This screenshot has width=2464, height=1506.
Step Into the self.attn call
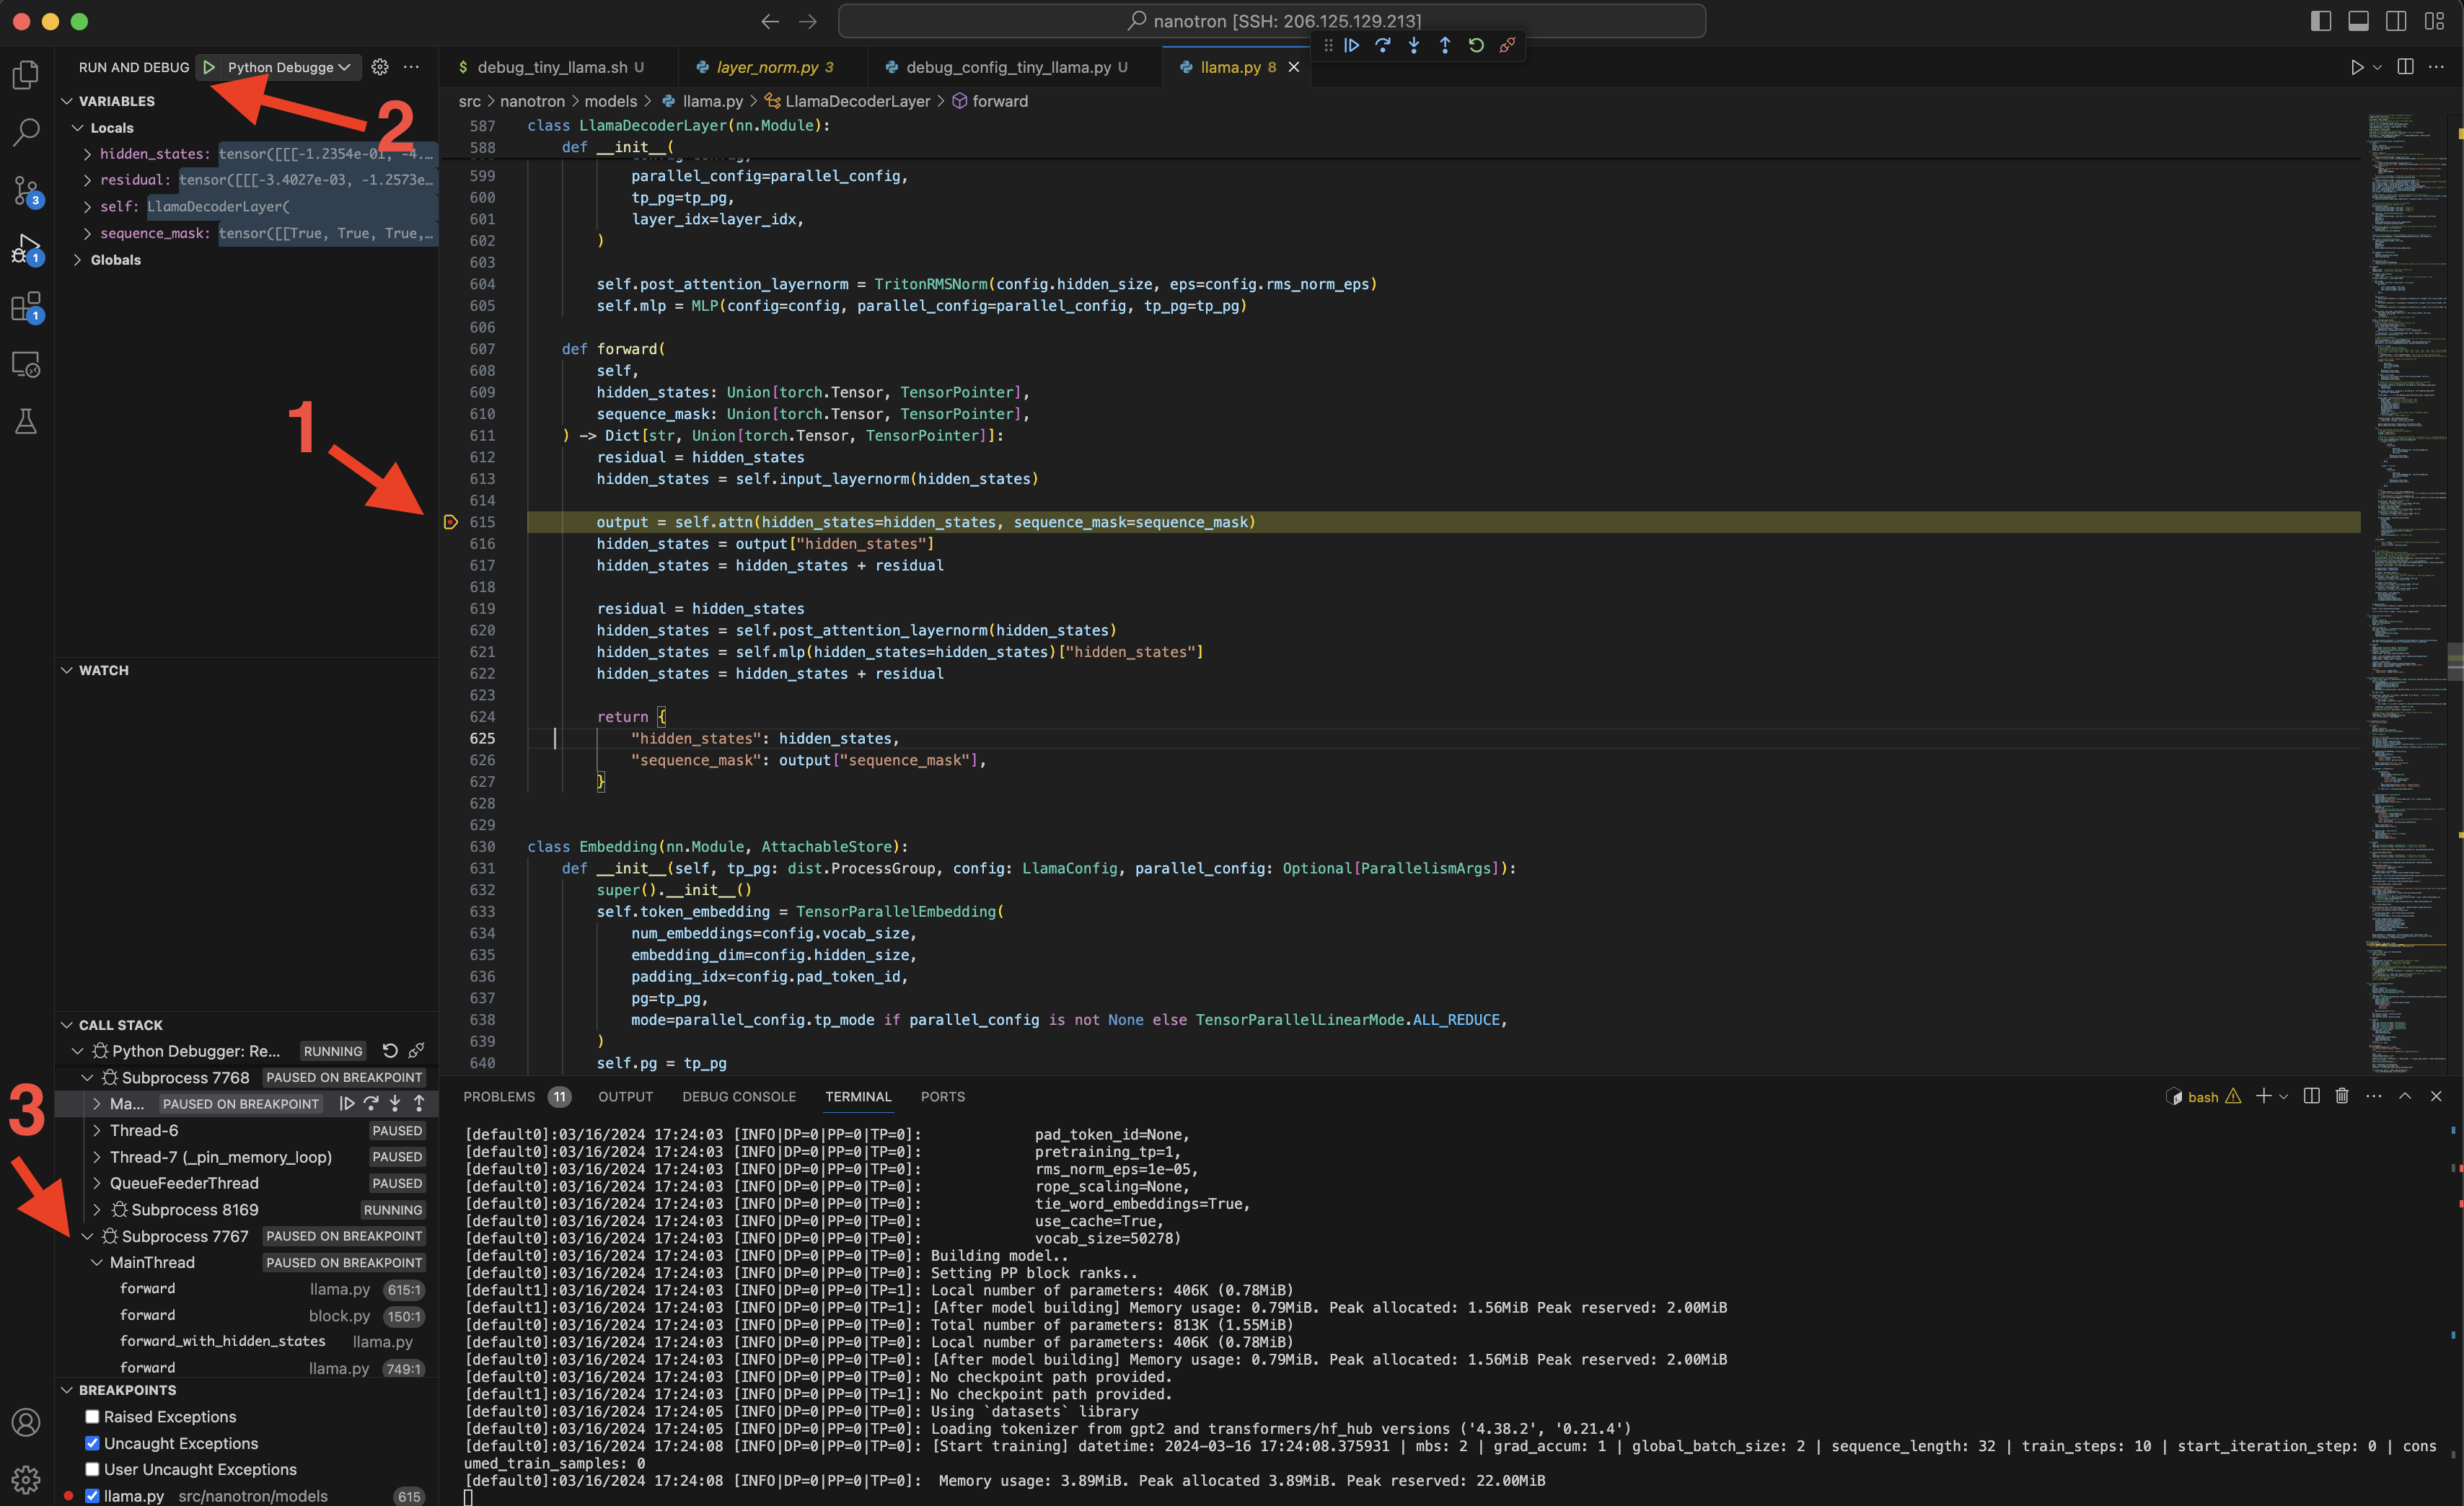coord(1414,45)
